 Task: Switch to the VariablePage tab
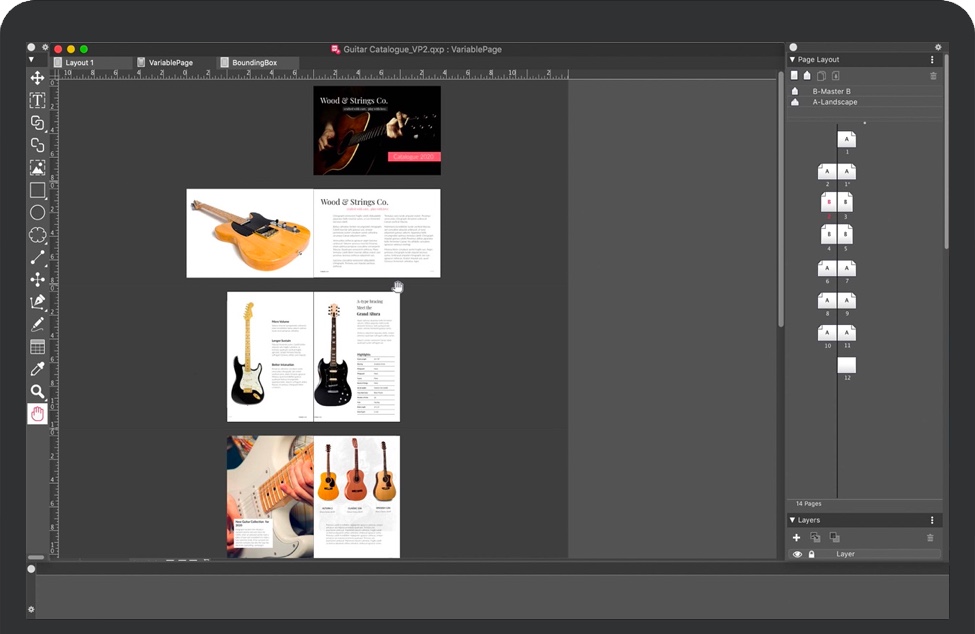click(x=170, y=63)
